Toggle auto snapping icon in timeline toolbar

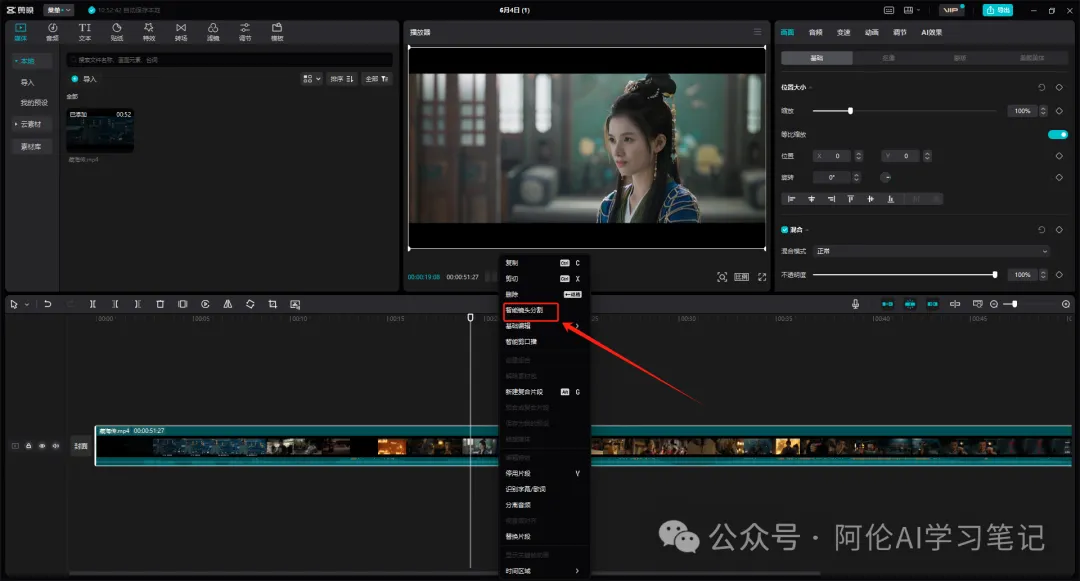[910, 304]
